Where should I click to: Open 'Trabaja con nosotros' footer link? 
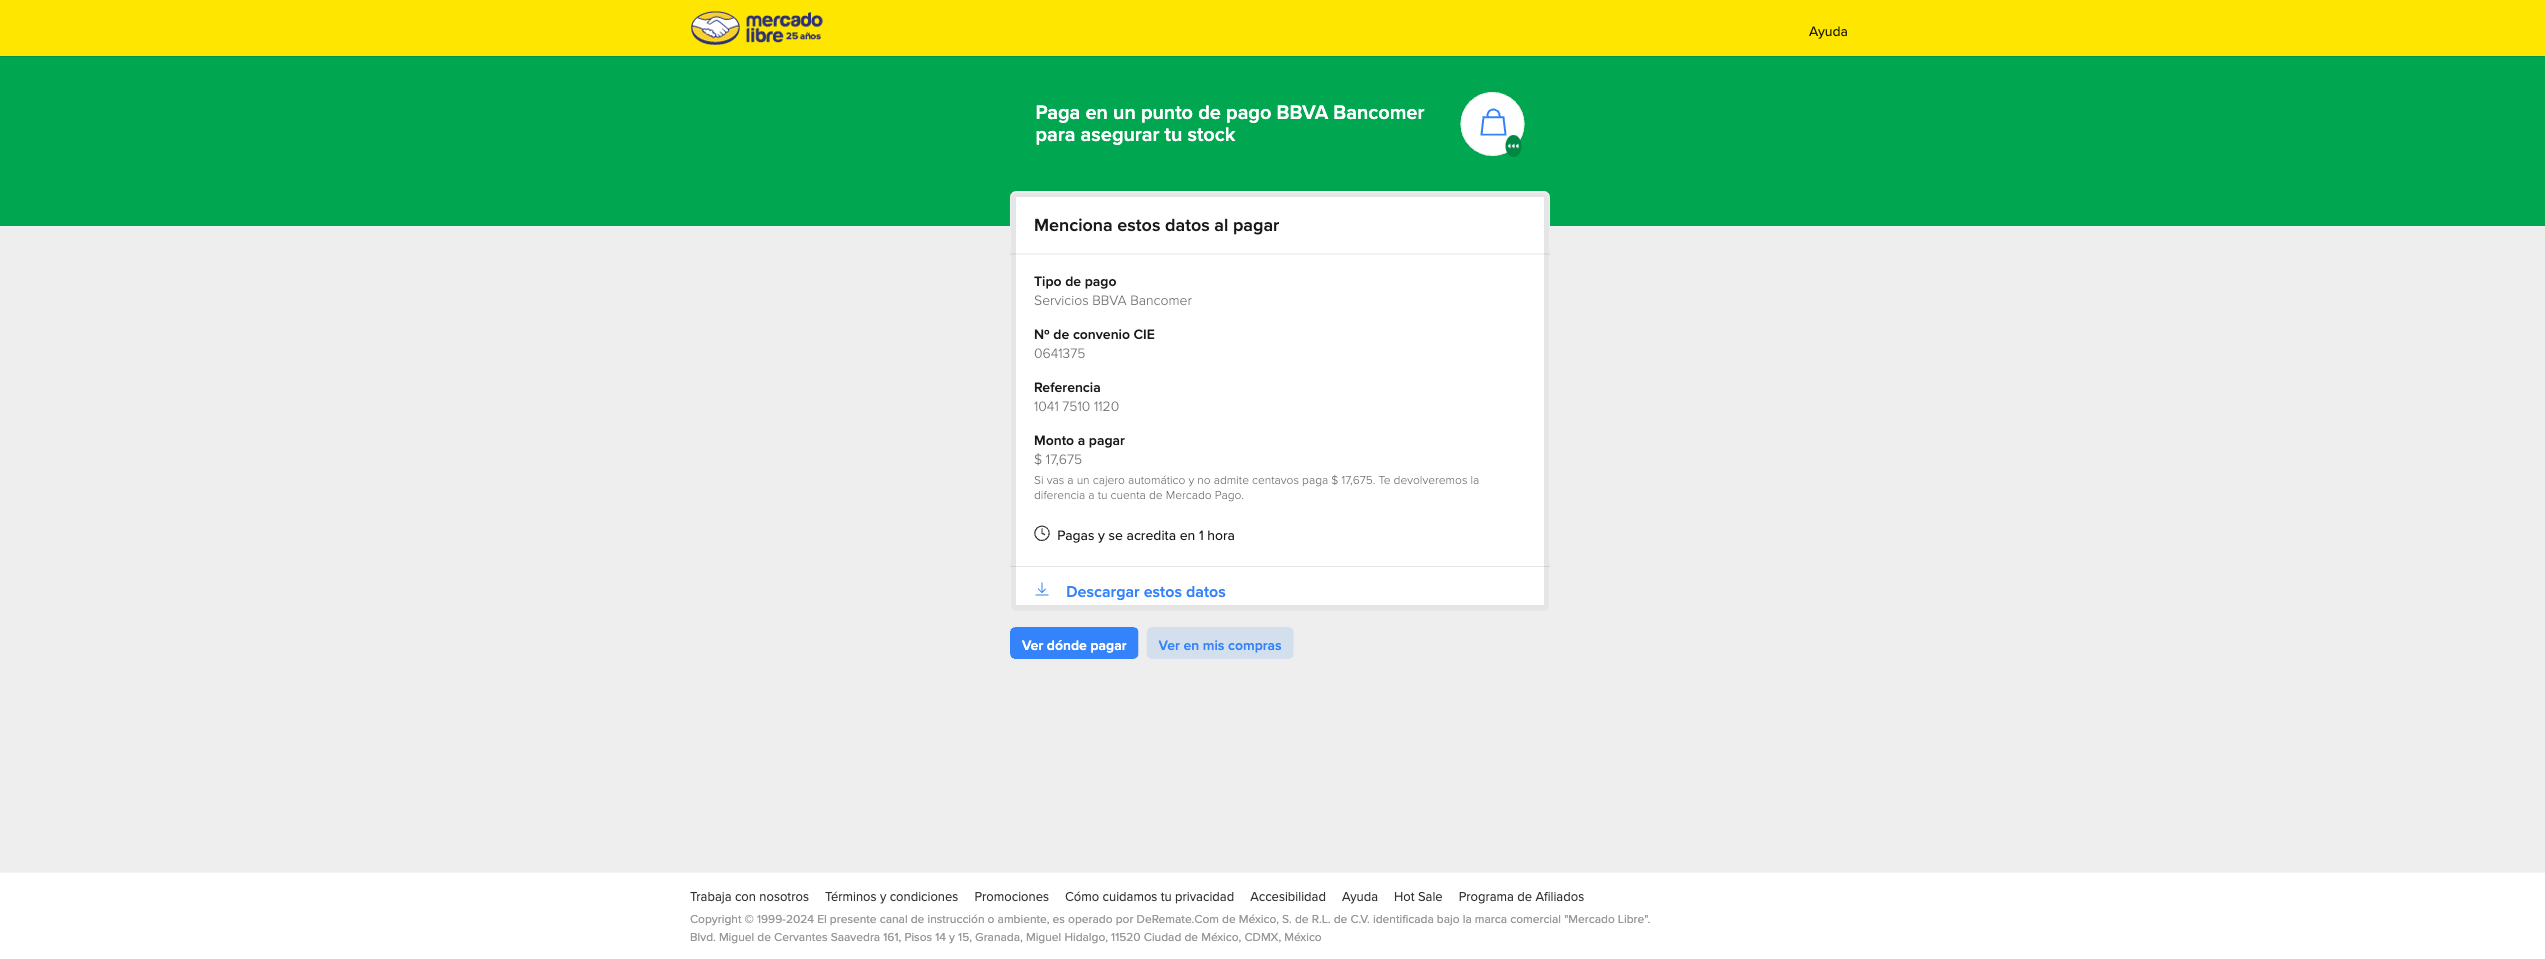749,897
